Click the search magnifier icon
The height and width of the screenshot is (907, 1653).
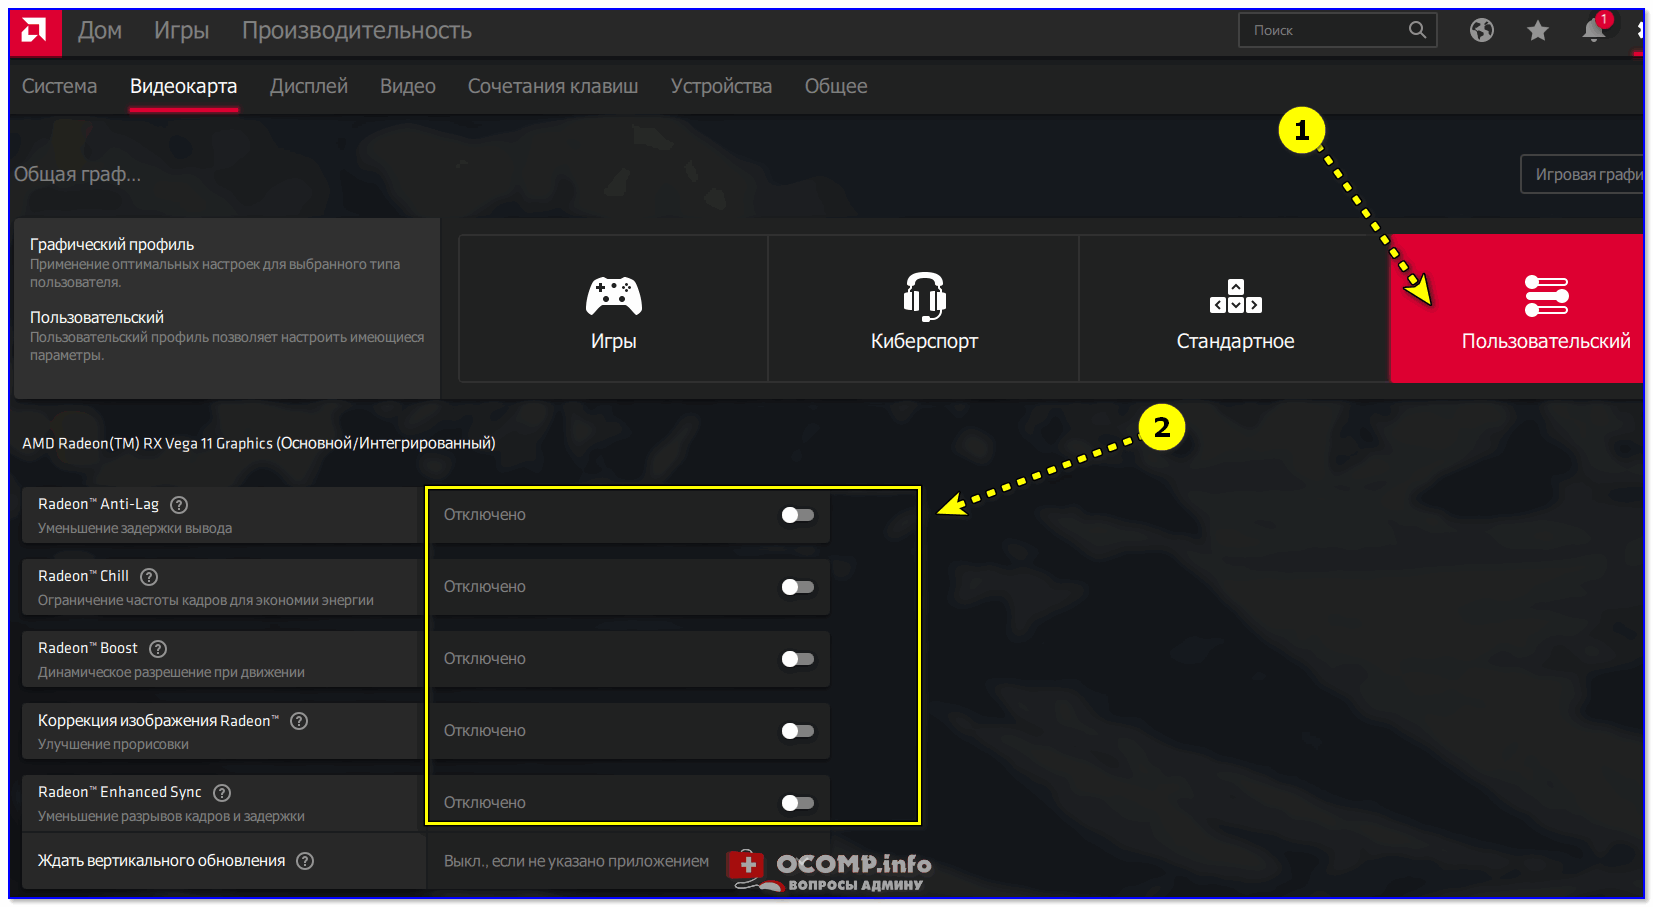[x=1417, y=30]
